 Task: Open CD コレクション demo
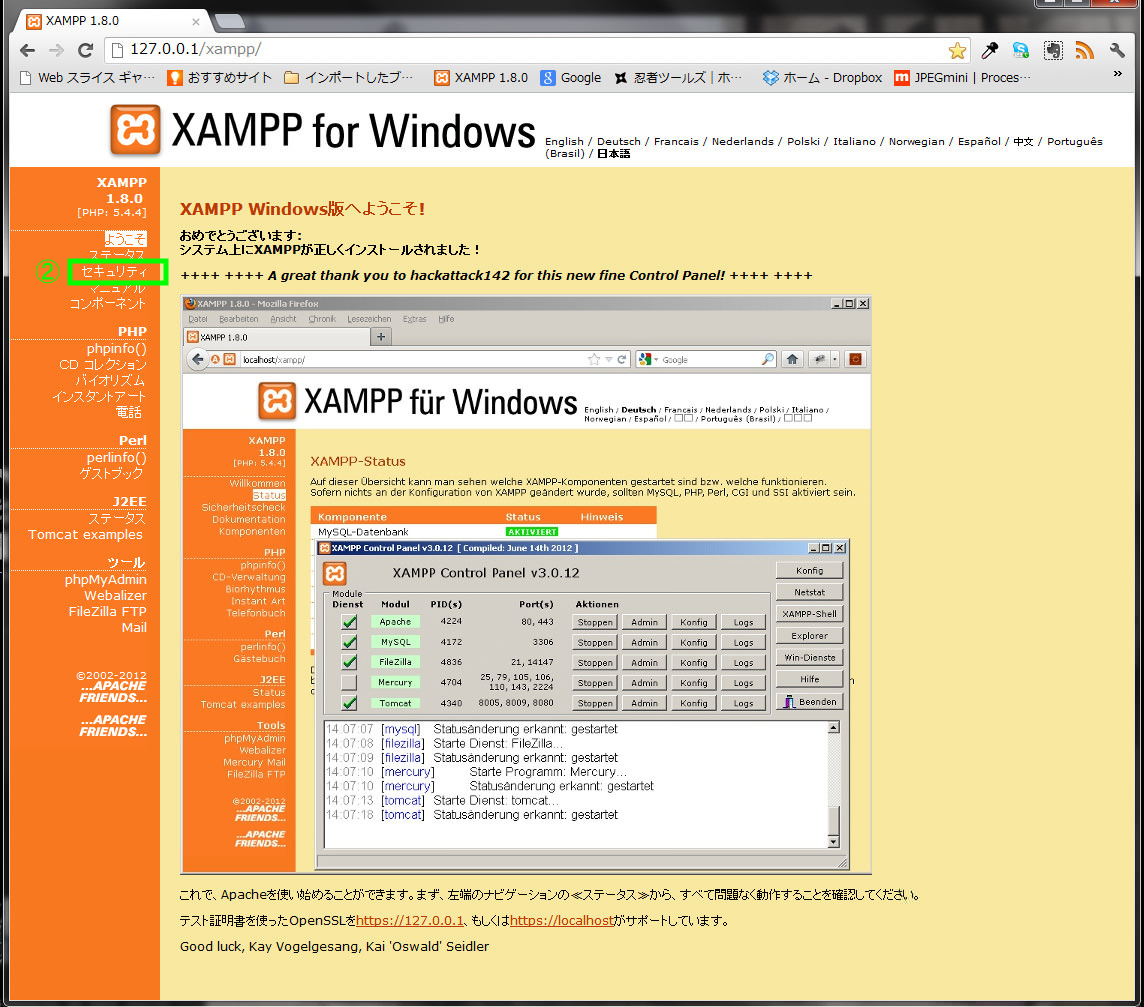coord(103,365)
